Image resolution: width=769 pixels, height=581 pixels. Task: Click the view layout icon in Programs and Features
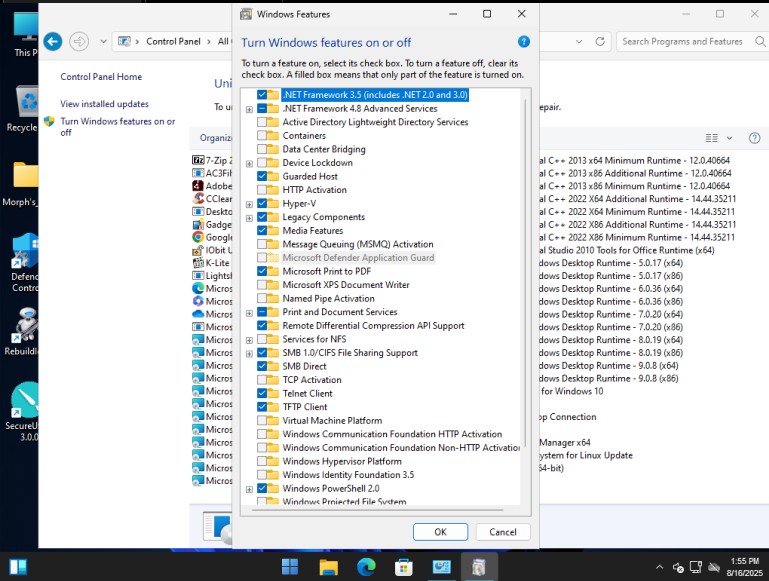pyautogui.click(x=711, y=138)
